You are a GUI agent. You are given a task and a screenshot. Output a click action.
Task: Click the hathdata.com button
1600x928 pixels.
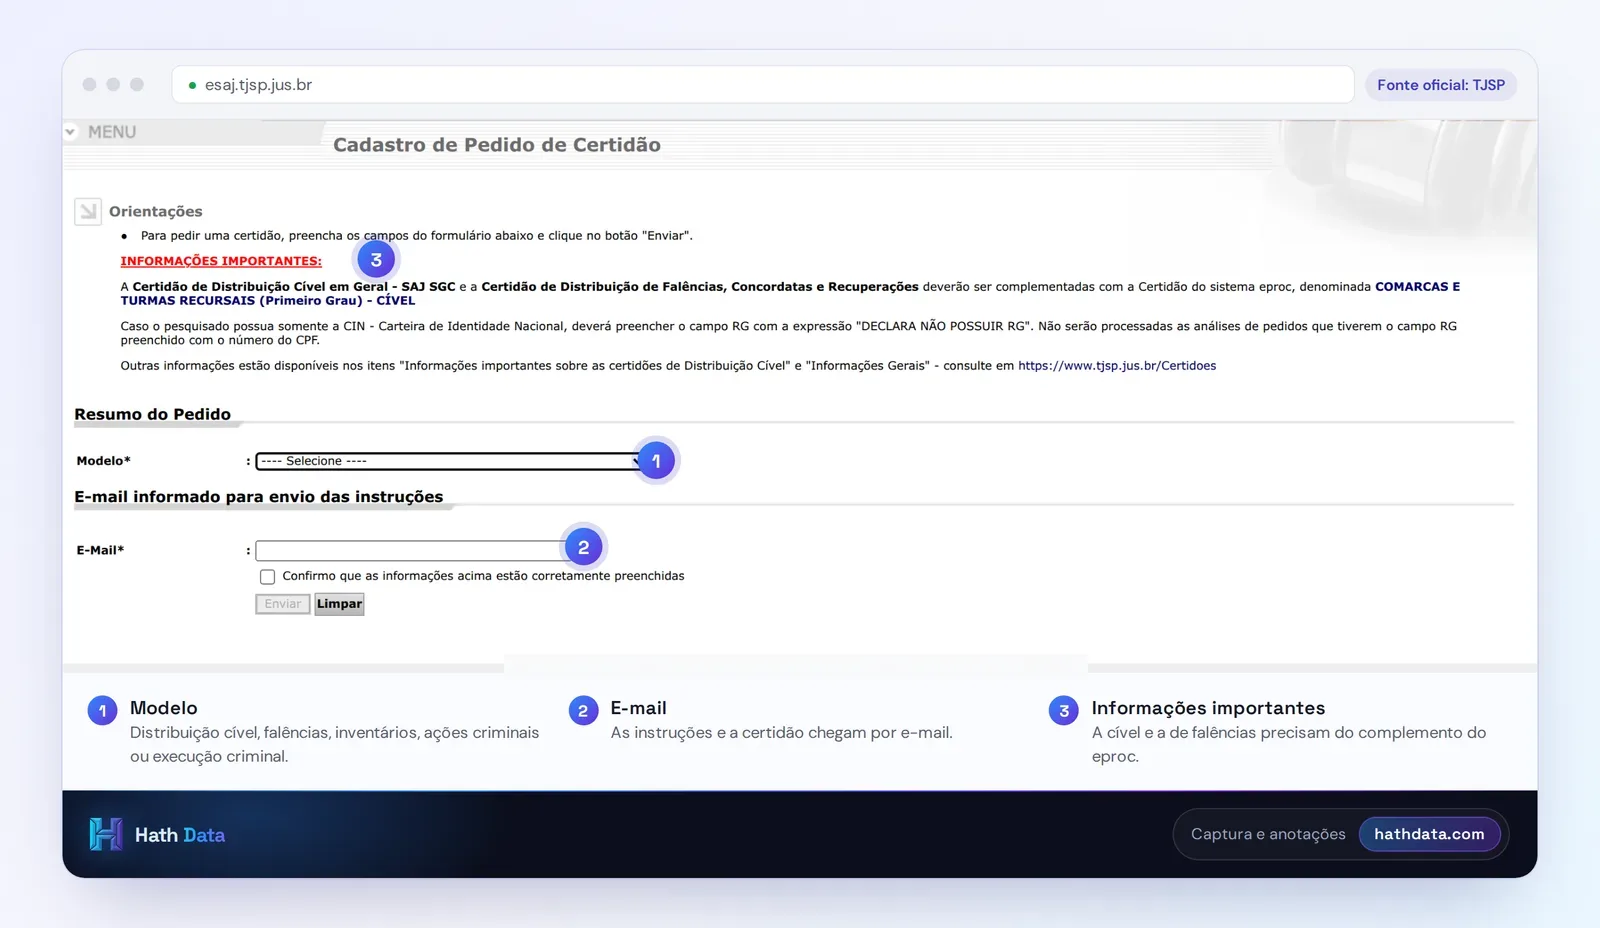coord(1429,834)
